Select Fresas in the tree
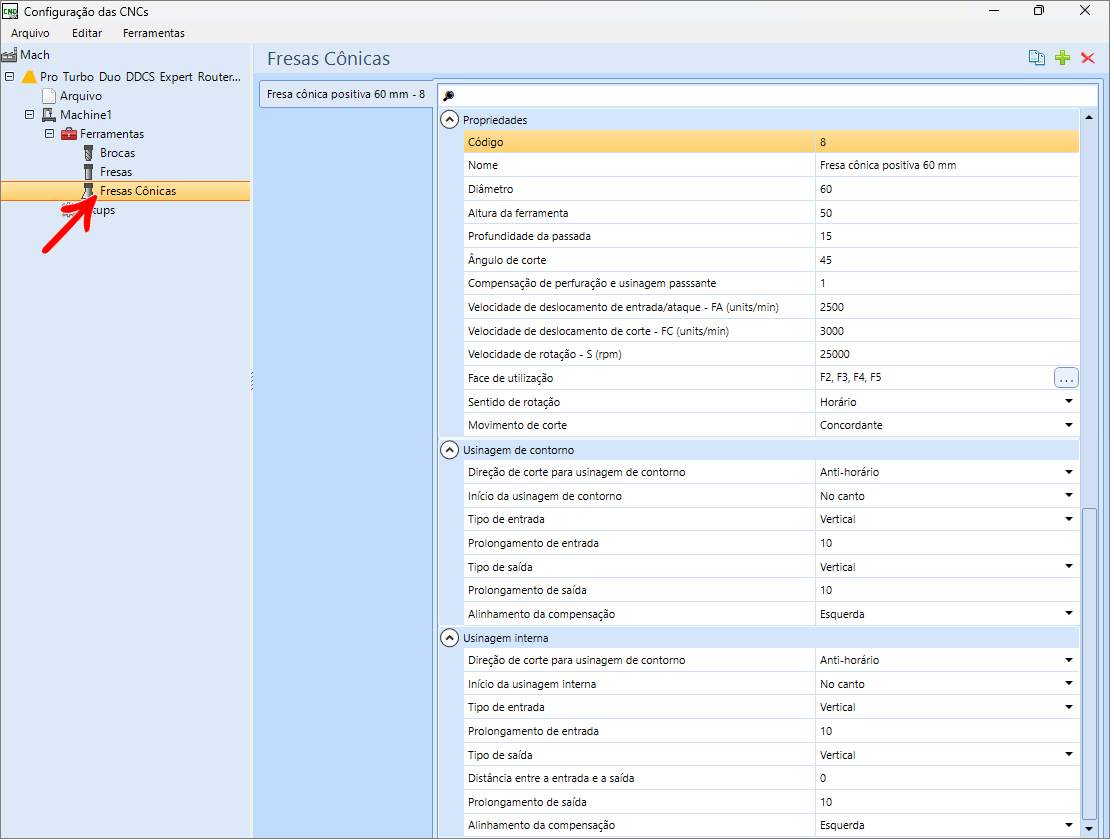Viewport: 1114px width, 840px height. coord(116,172)
